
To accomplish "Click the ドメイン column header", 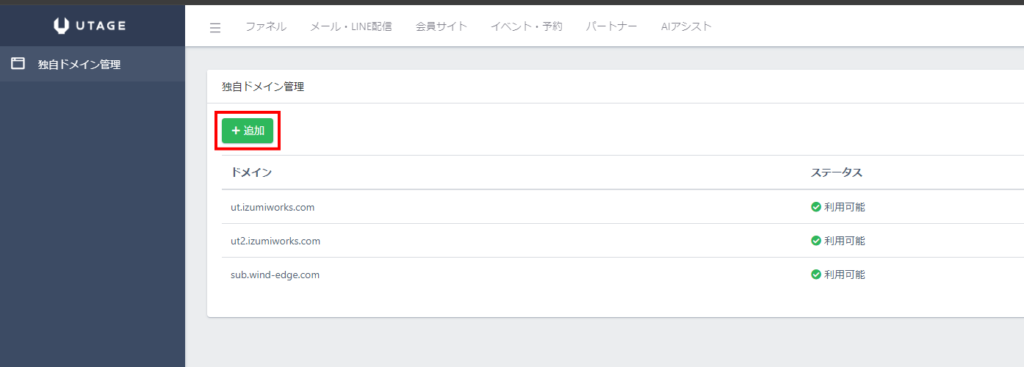I will pyautogui.click(x=251, y=173).
